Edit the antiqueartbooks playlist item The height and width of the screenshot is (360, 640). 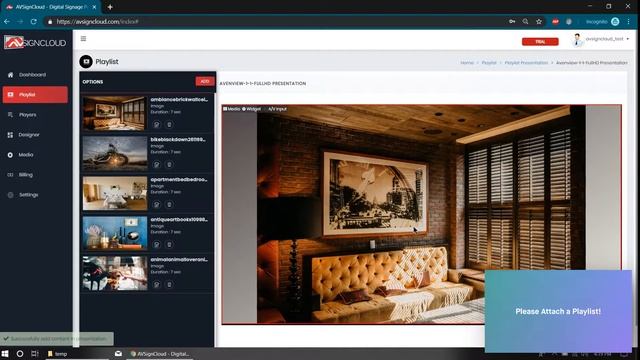(157, 244)
